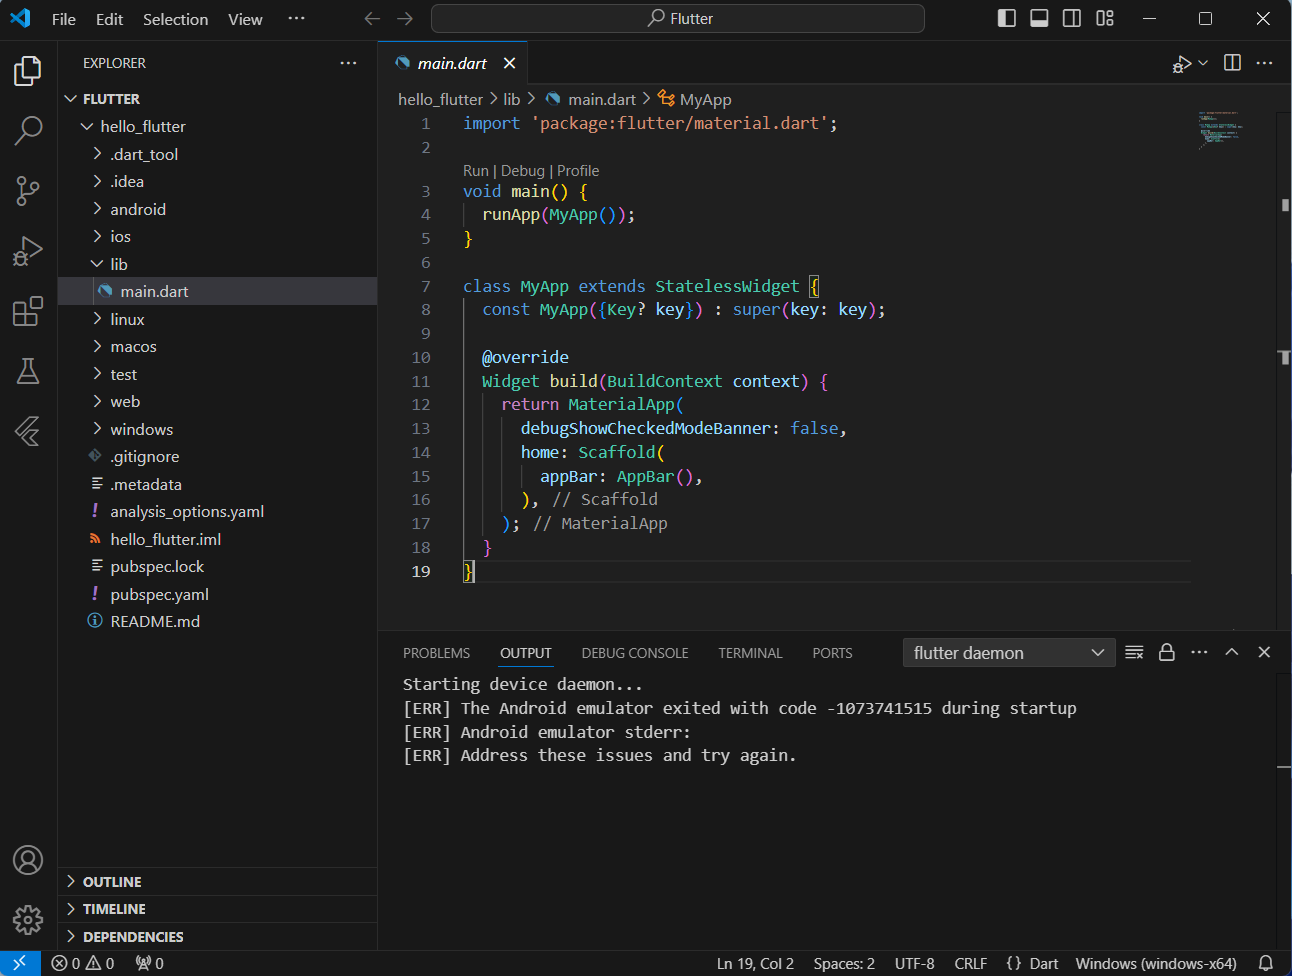This screenshot has width=1292, height=976.
Task: Click the Run CodeLens link above main
Action: 476,171
